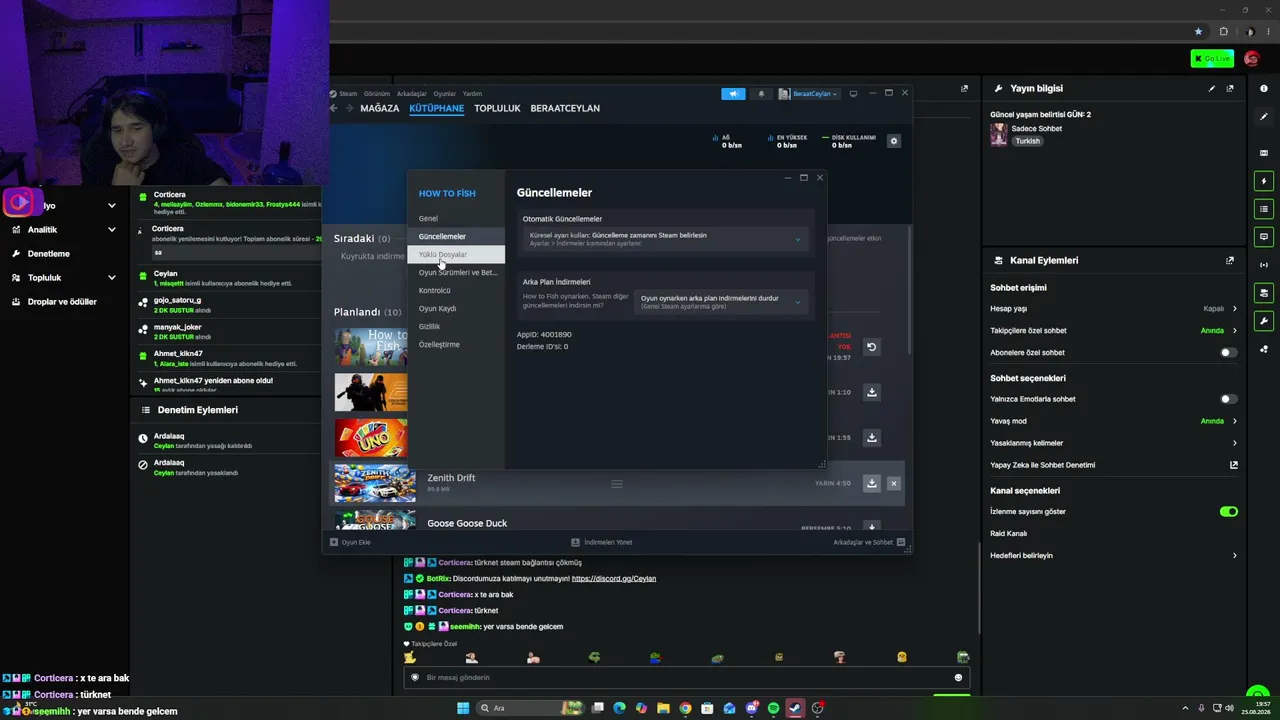Open the lightning quick actions sidebar icon

(1264, 181)
